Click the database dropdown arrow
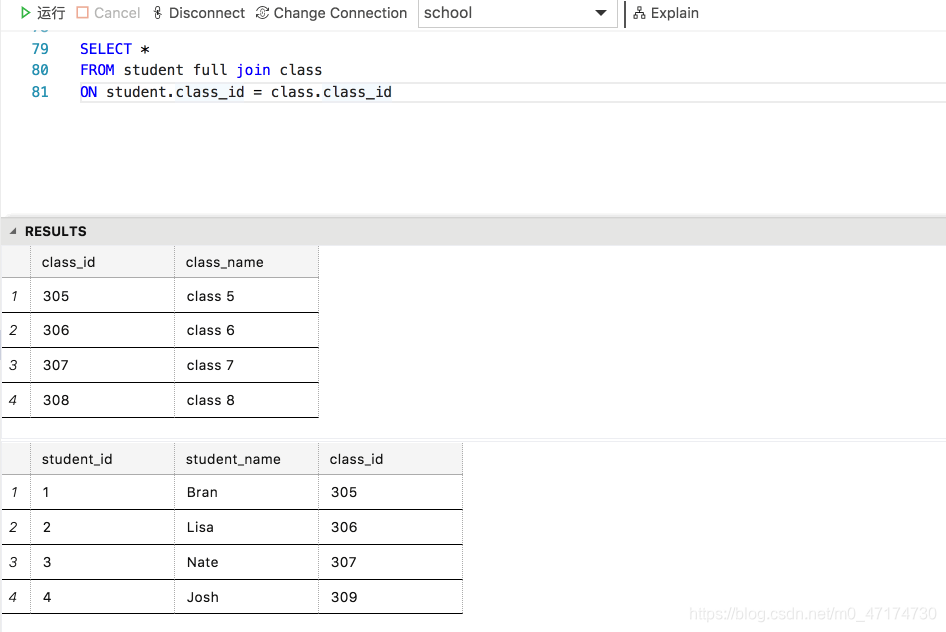The image size is (946, 632). pyautogui.click(x=600, y=13)
